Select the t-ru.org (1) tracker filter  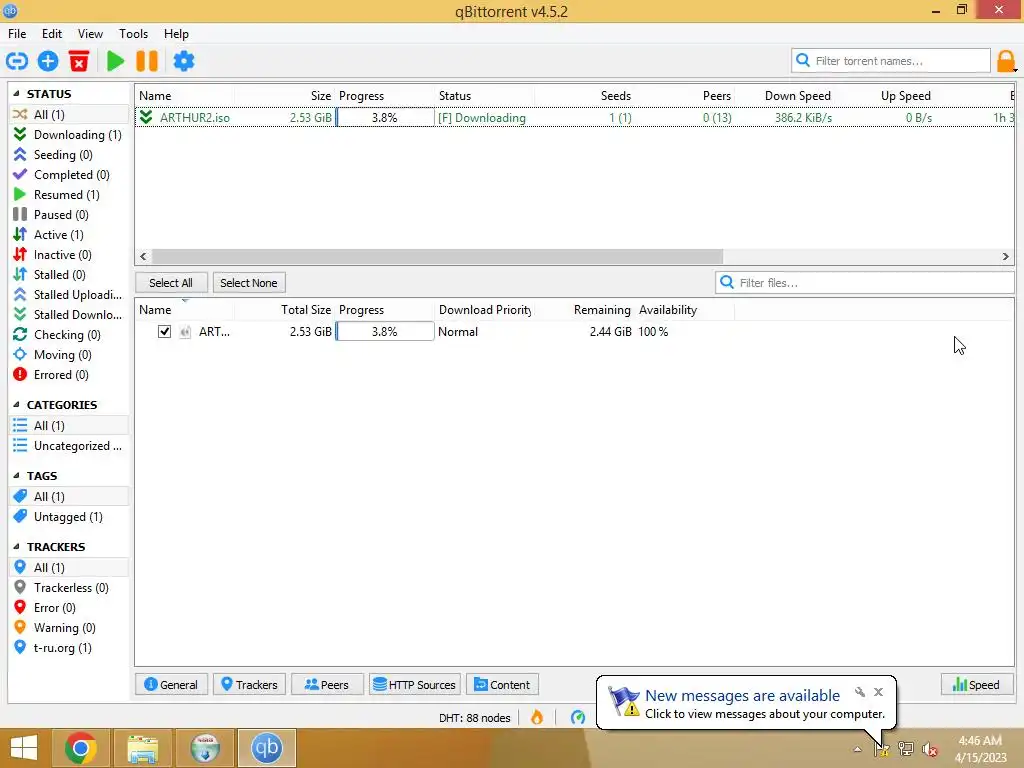pos(68,648)
